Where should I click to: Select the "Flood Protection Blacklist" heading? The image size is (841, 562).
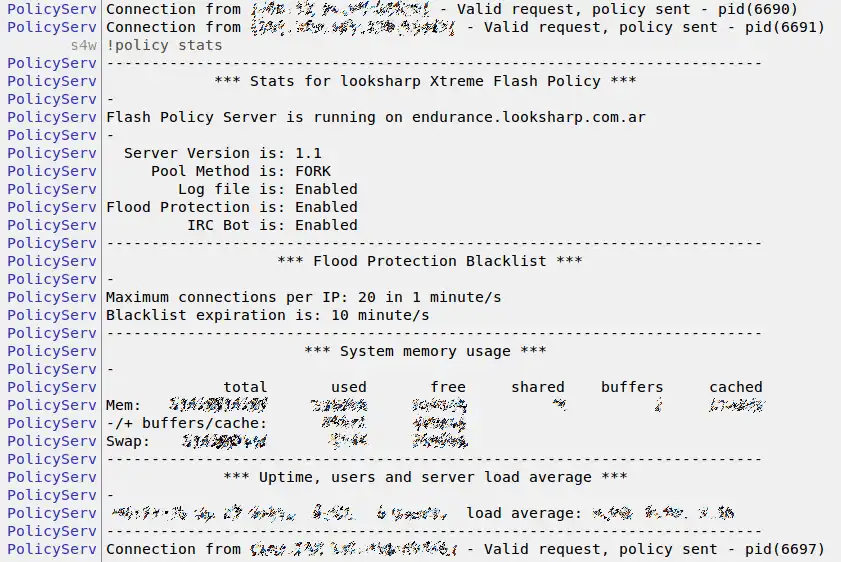pyautogui.click(x=429, y=261)
